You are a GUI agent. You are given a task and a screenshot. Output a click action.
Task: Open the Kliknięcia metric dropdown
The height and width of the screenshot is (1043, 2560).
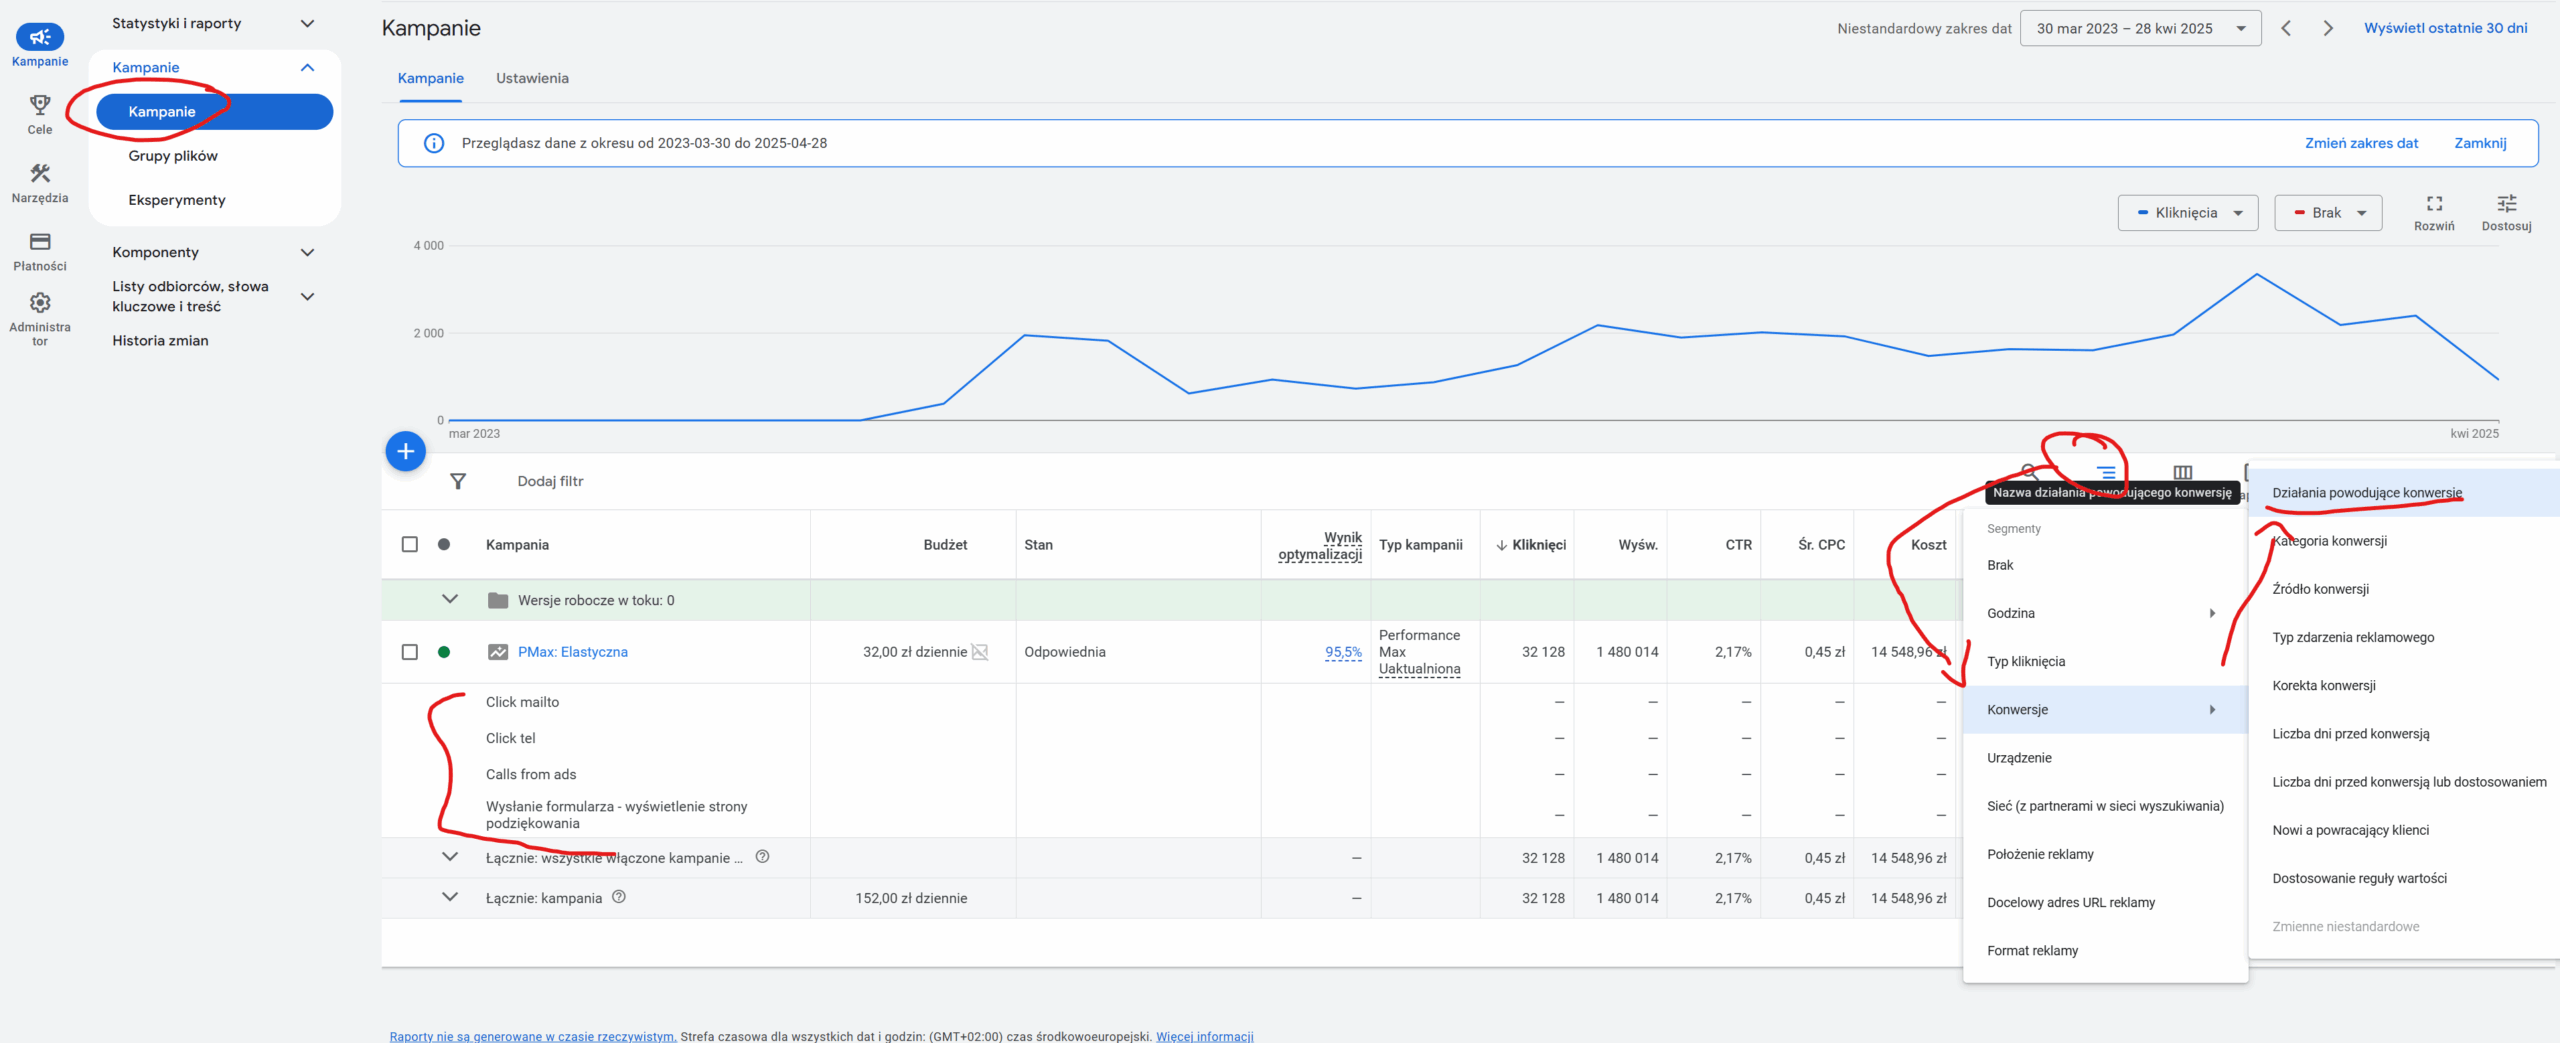click(x=2187, y=213)
